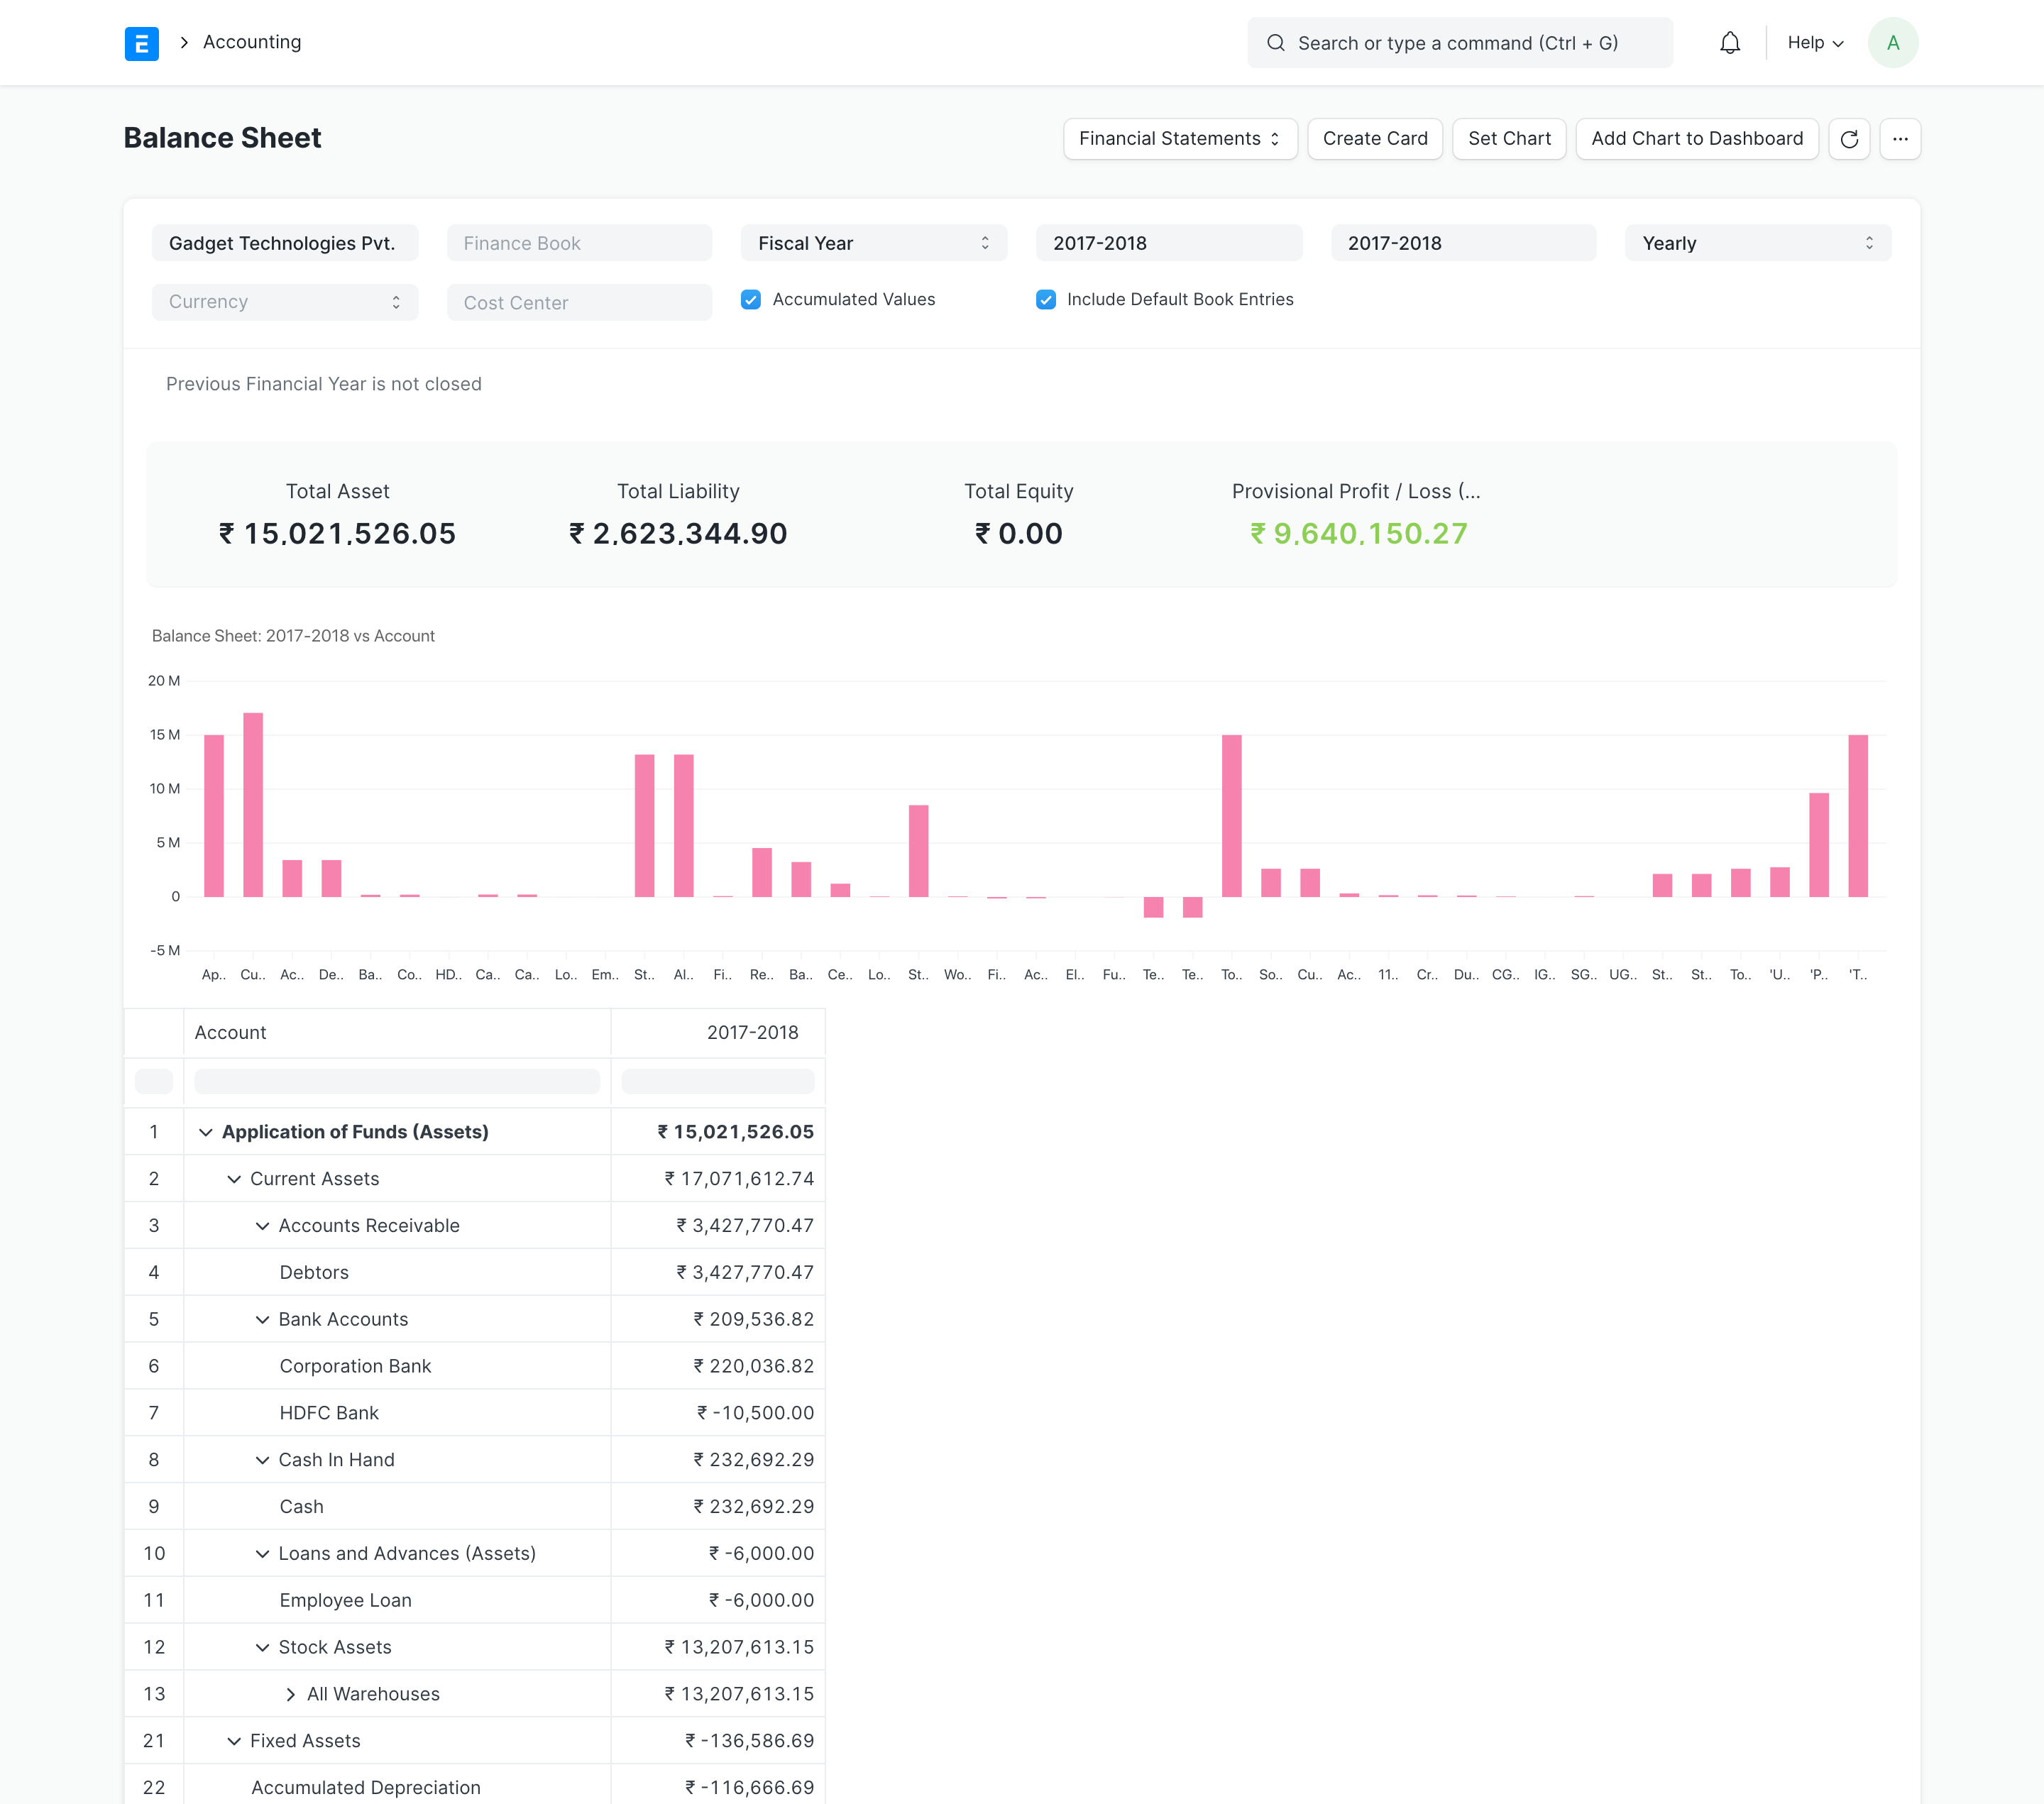Click the green app logo in the top-left
Image resolution: width=2044 pixels, height=1804 pixels.
point(142,43)
